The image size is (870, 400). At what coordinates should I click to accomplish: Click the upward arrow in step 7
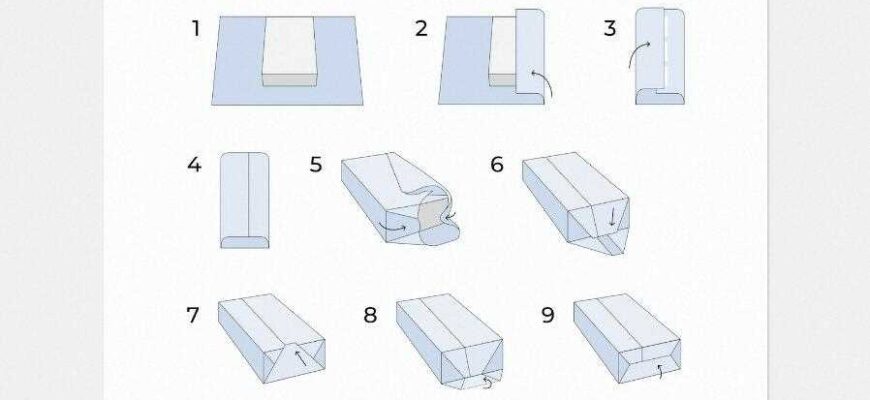[x=300, y=357]
